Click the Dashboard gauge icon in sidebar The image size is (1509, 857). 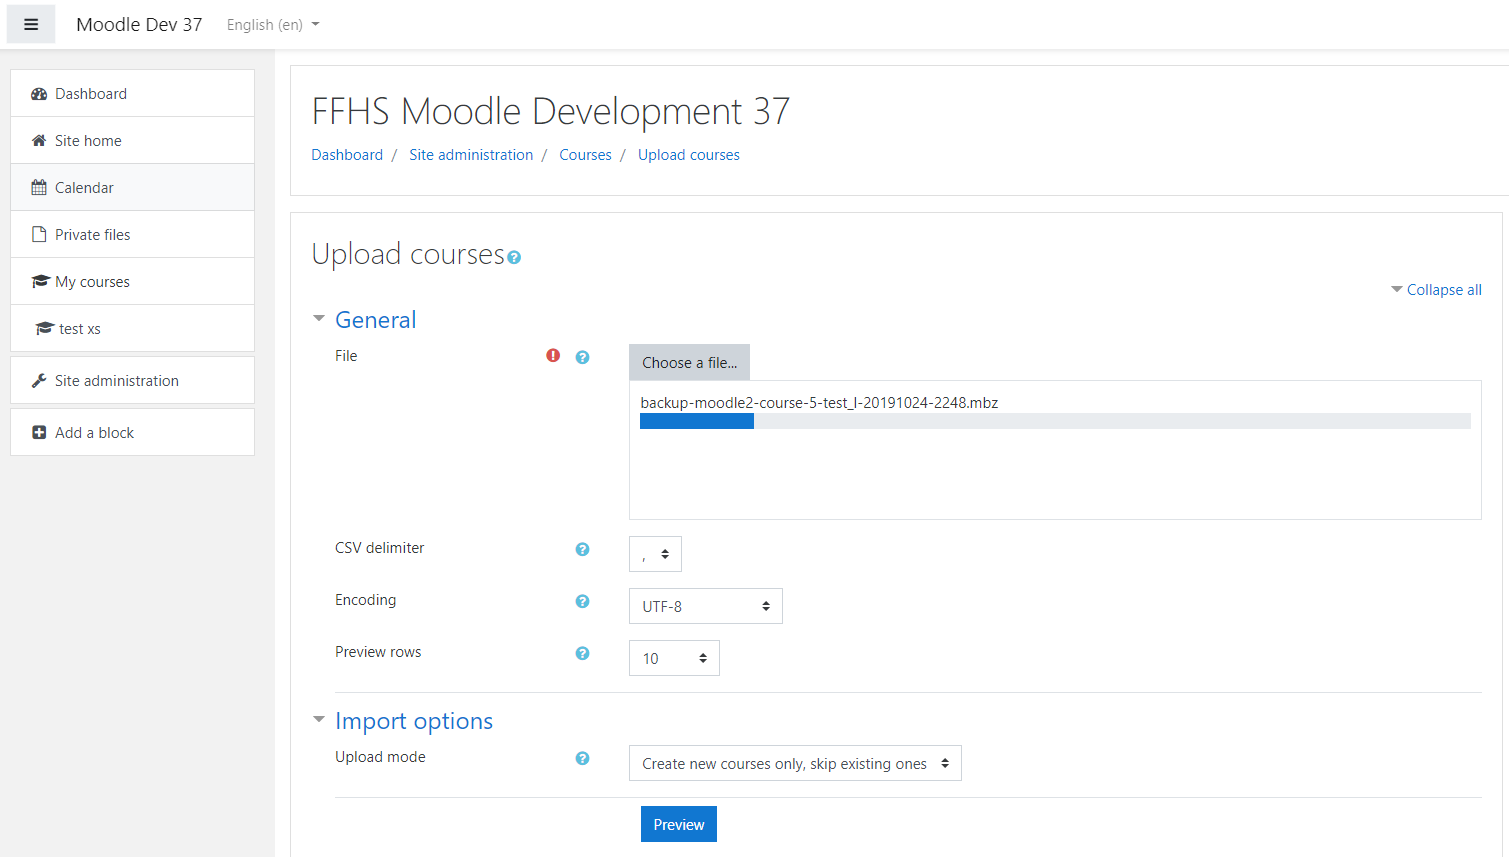pyautogui.click(x=39, y=94)
